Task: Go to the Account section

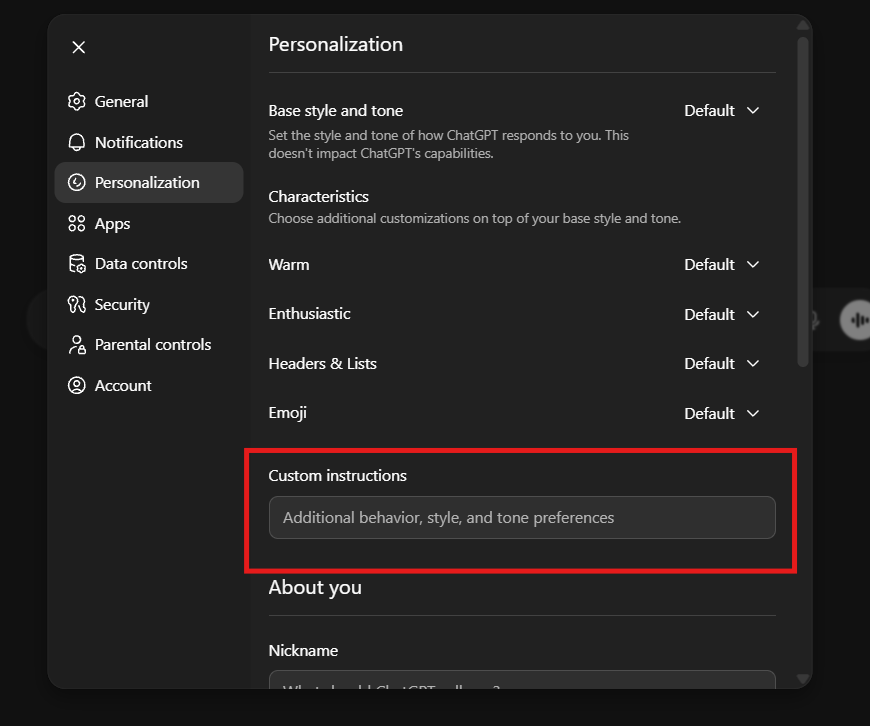Action: [x=122, y=385]
